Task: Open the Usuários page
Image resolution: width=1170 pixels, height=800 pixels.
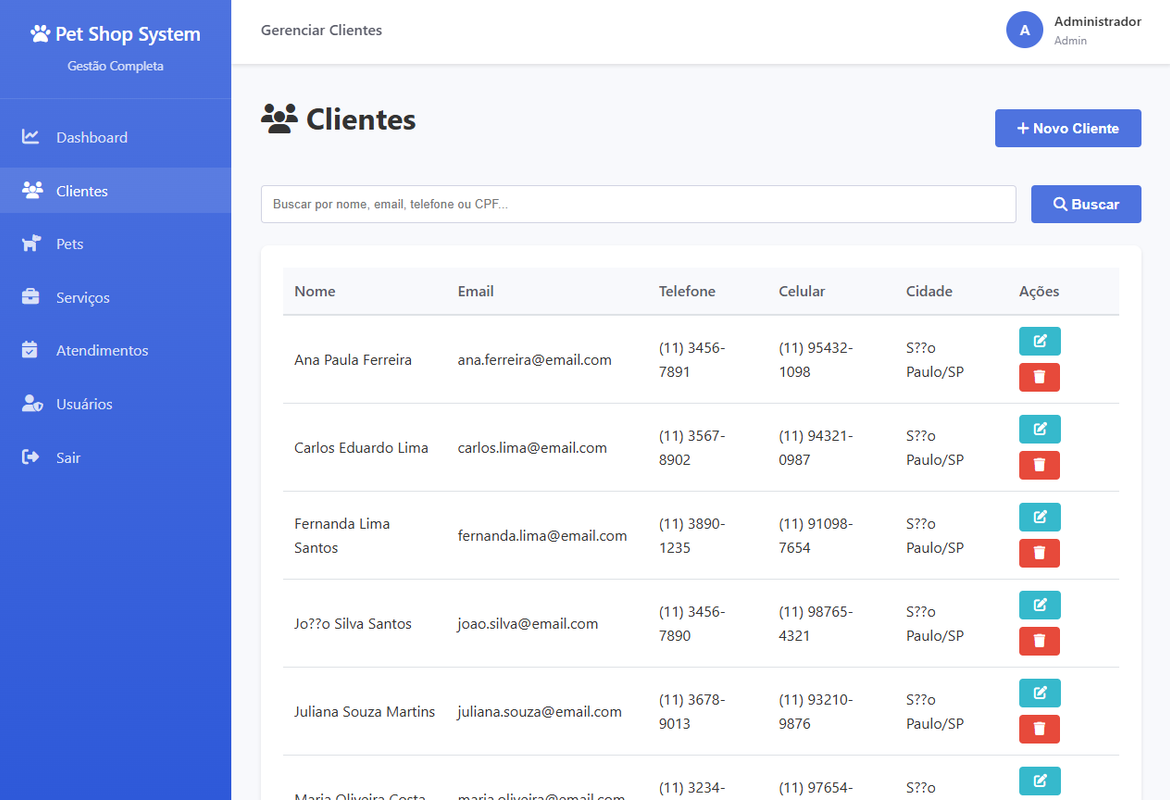Action: 116,404
